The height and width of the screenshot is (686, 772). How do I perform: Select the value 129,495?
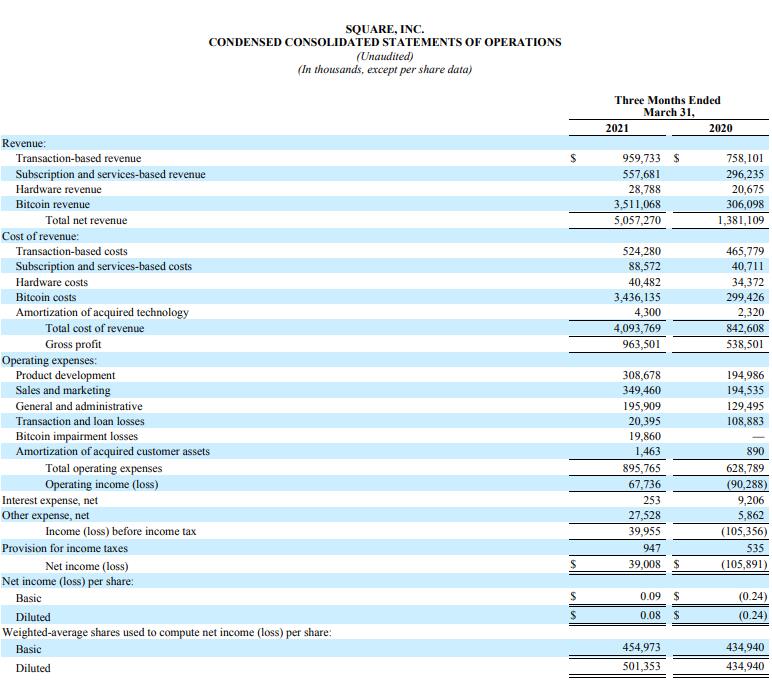[x=745, y=406]
